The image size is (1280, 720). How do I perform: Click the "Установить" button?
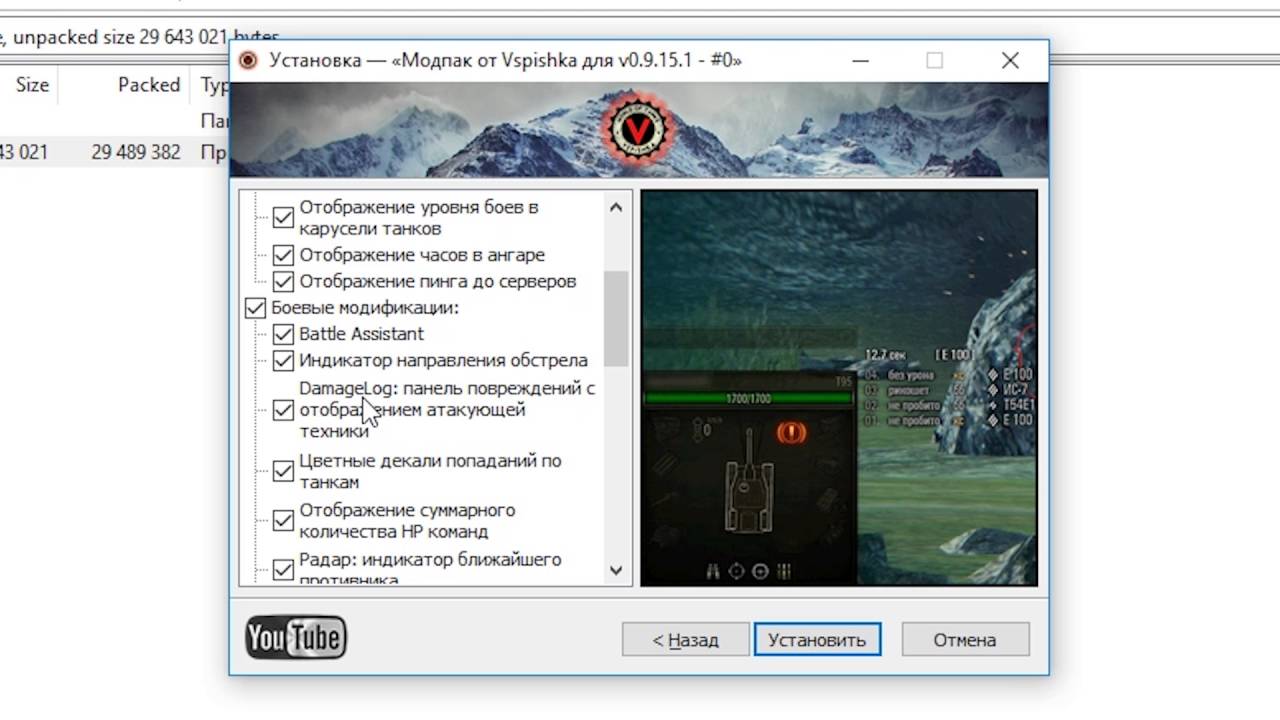point(817,640)
